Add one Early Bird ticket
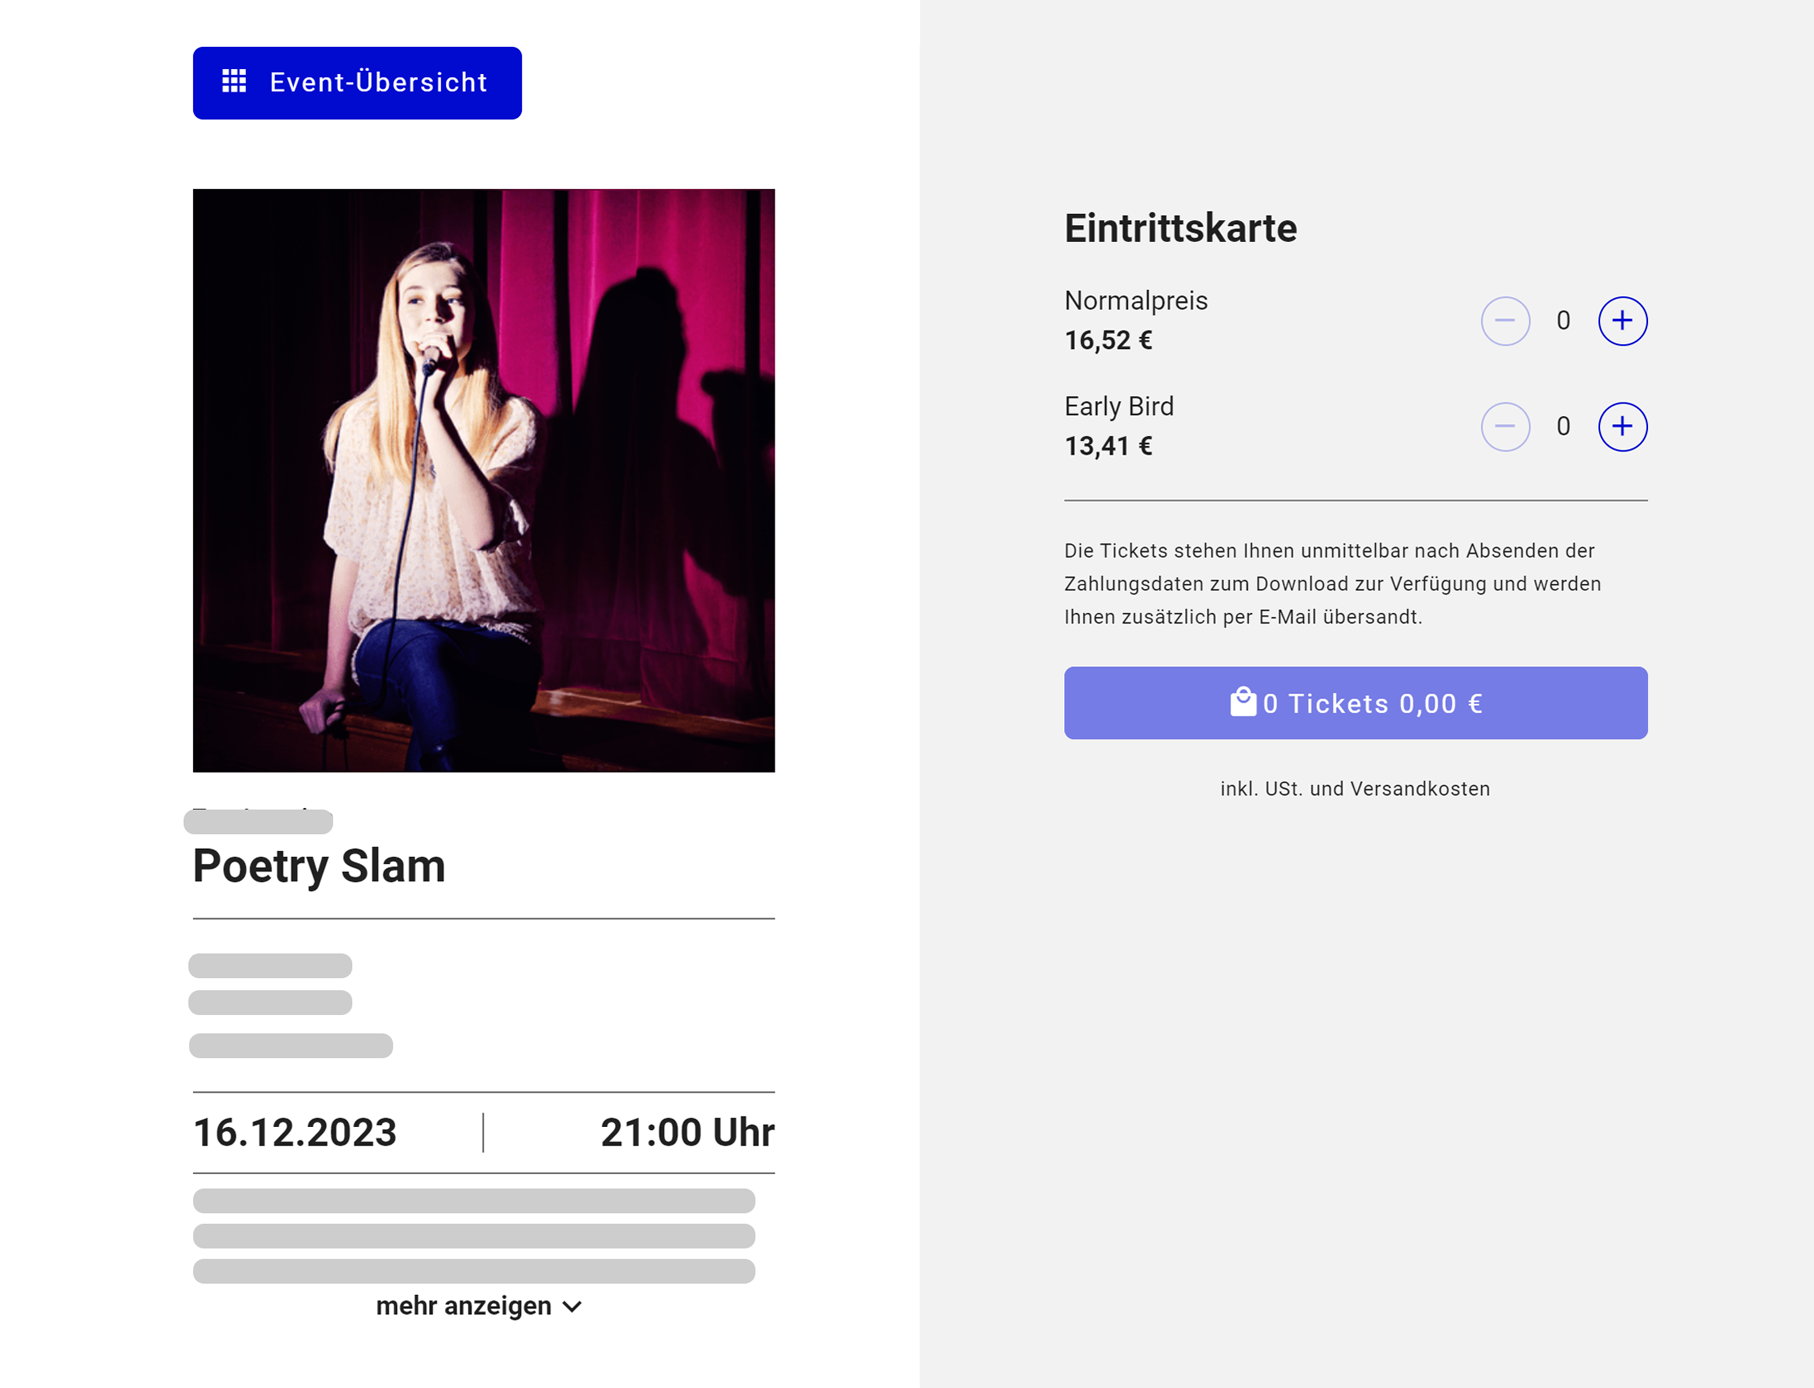1814x1388 pixels. click(1622, 427)
